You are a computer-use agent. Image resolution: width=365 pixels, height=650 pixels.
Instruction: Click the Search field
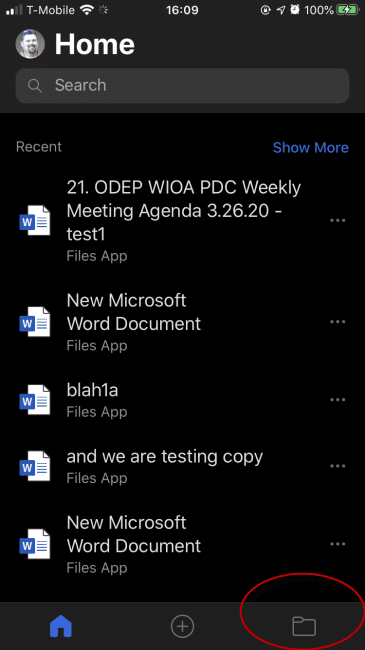click(182, 86)
